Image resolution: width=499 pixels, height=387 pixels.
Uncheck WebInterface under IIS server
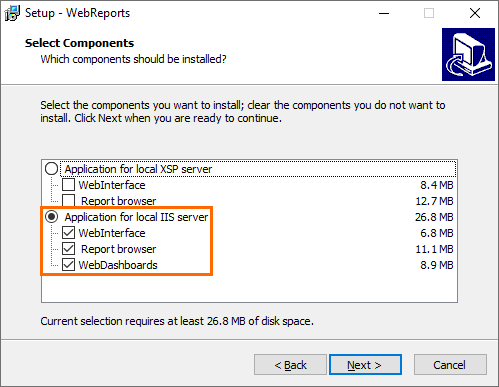(x=68, y=233)
